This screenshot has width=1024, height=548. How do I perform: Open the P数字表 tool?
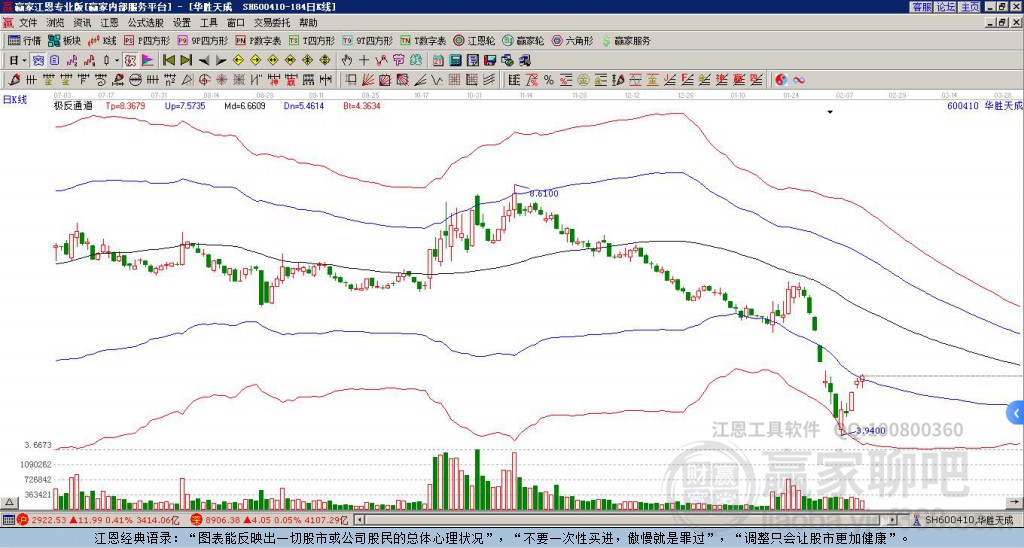click(258, 40)
